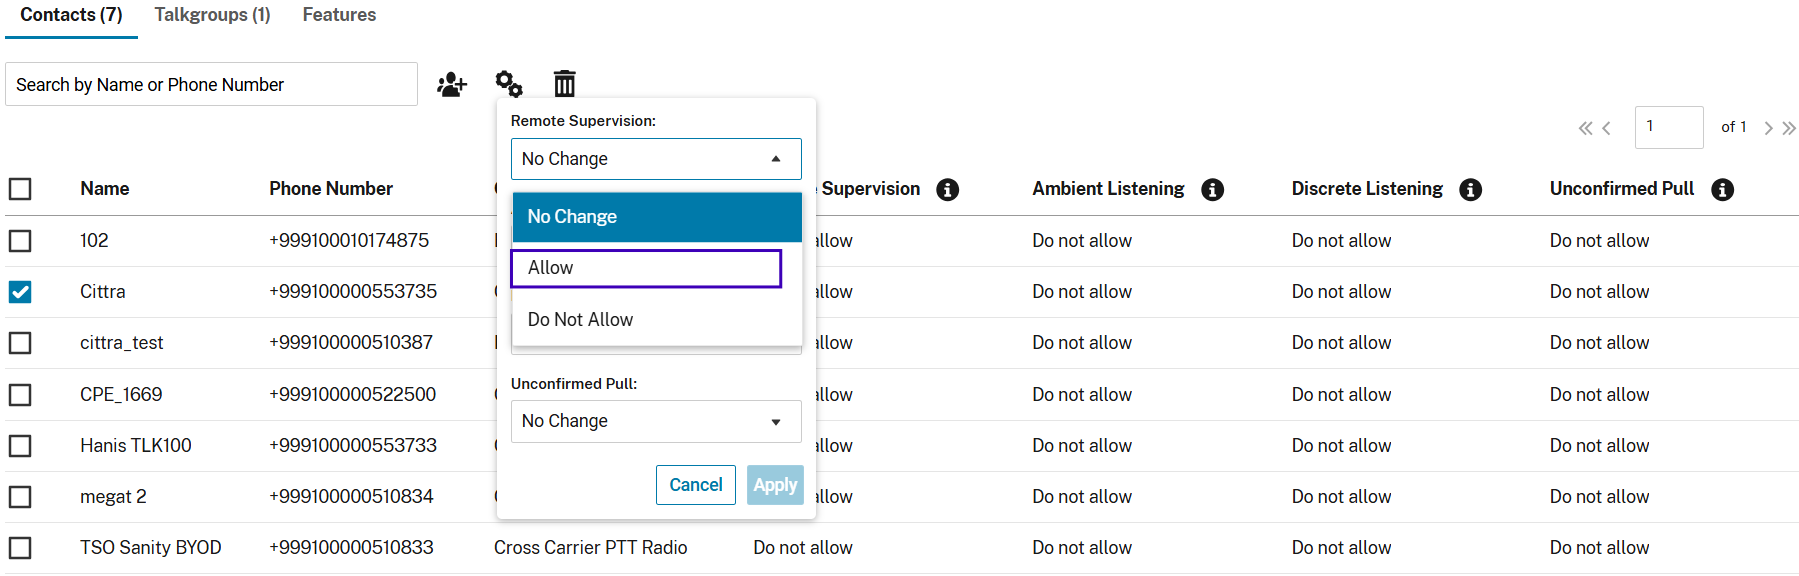Check the TSO Sanity BYOD checkbox
This screenshot has height=576, width=1799.
(20, 548)
